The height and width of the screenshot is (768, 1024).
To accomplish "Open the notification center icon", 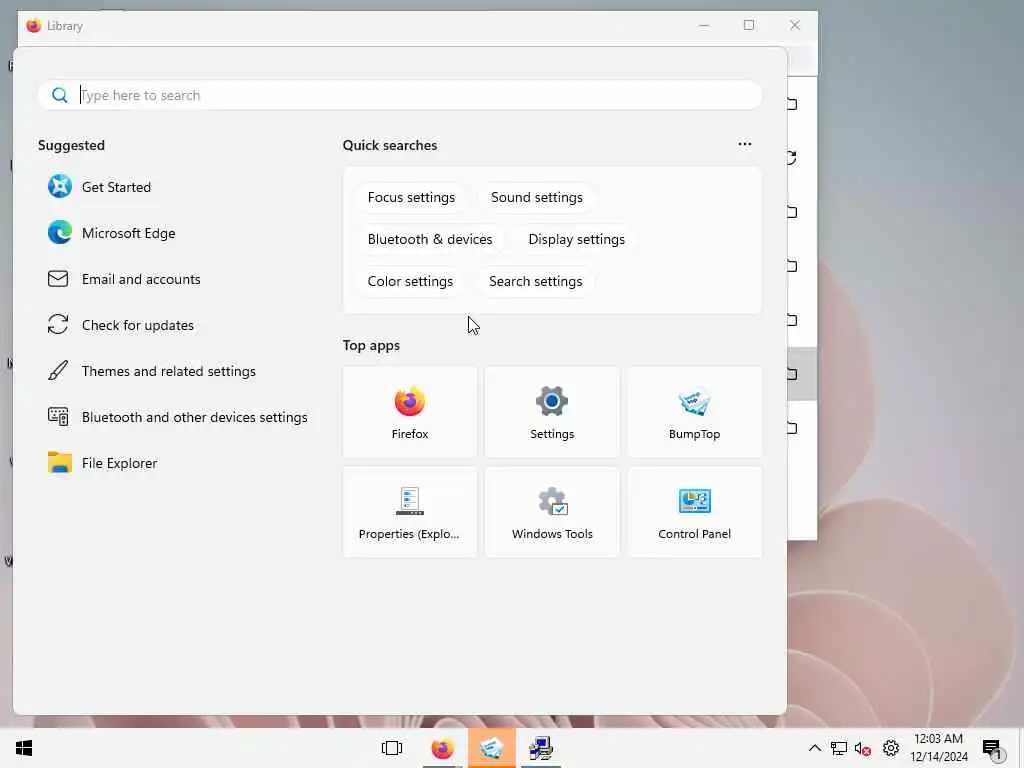I will [992, 748].
